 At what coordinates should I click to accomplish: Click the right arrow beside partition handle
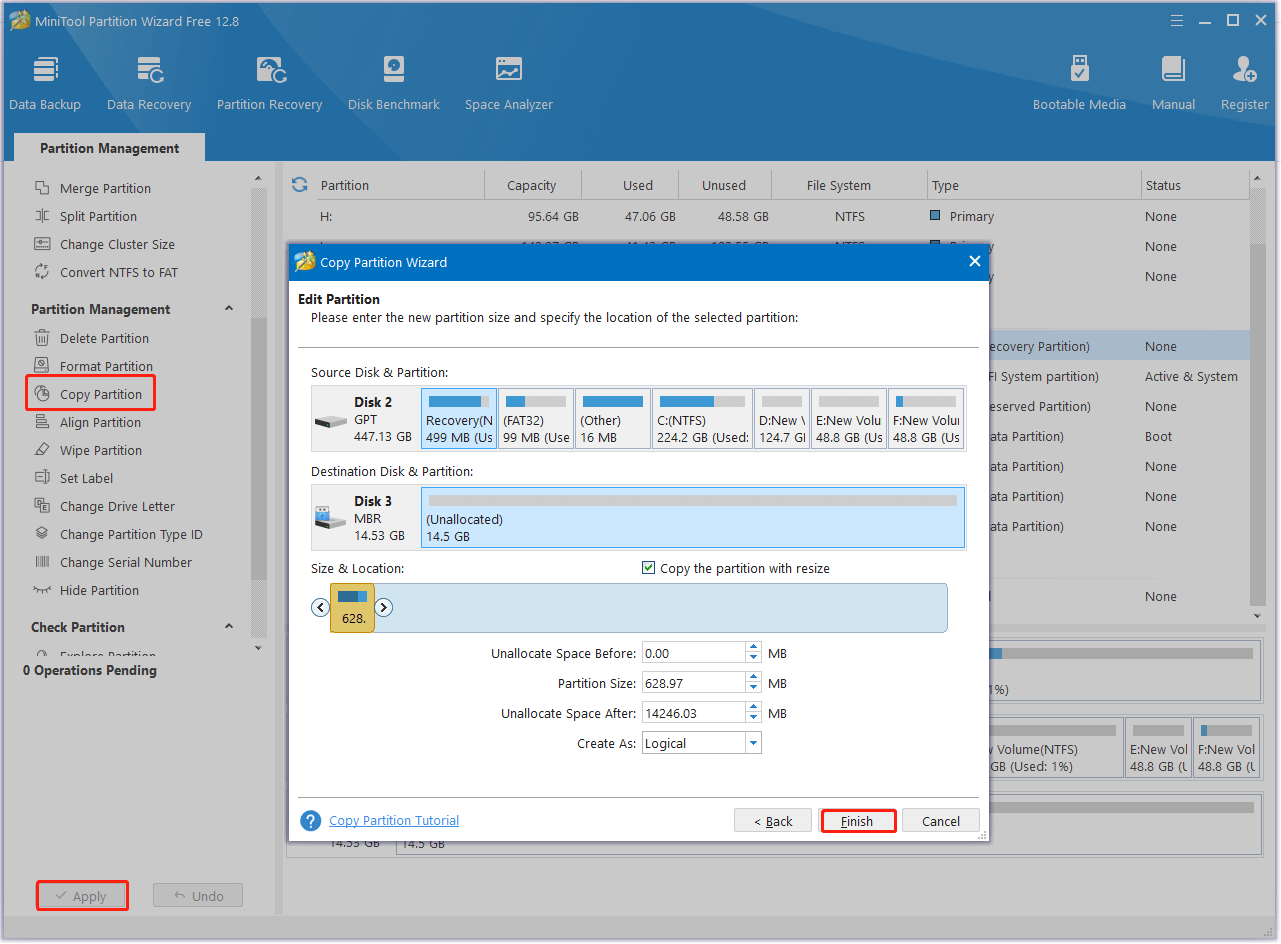[384, 607]
